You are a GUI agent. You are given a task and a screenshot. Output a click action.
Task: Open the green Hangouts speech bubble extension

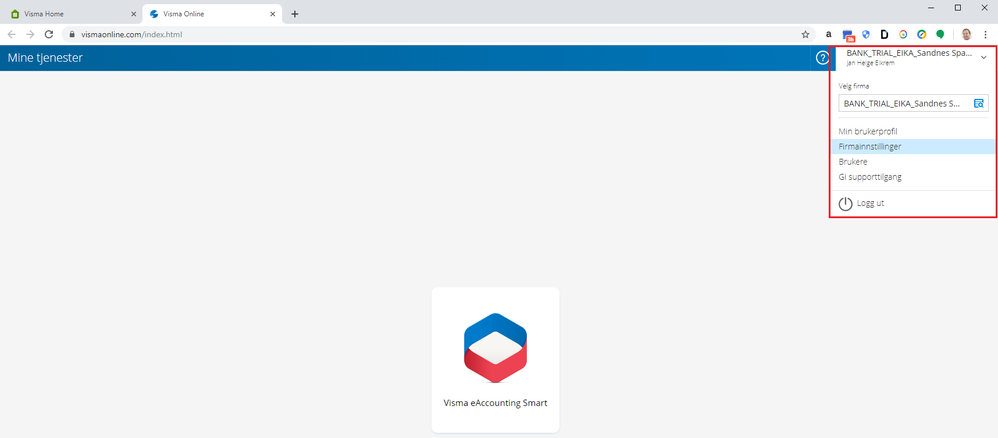coord(939,34)
